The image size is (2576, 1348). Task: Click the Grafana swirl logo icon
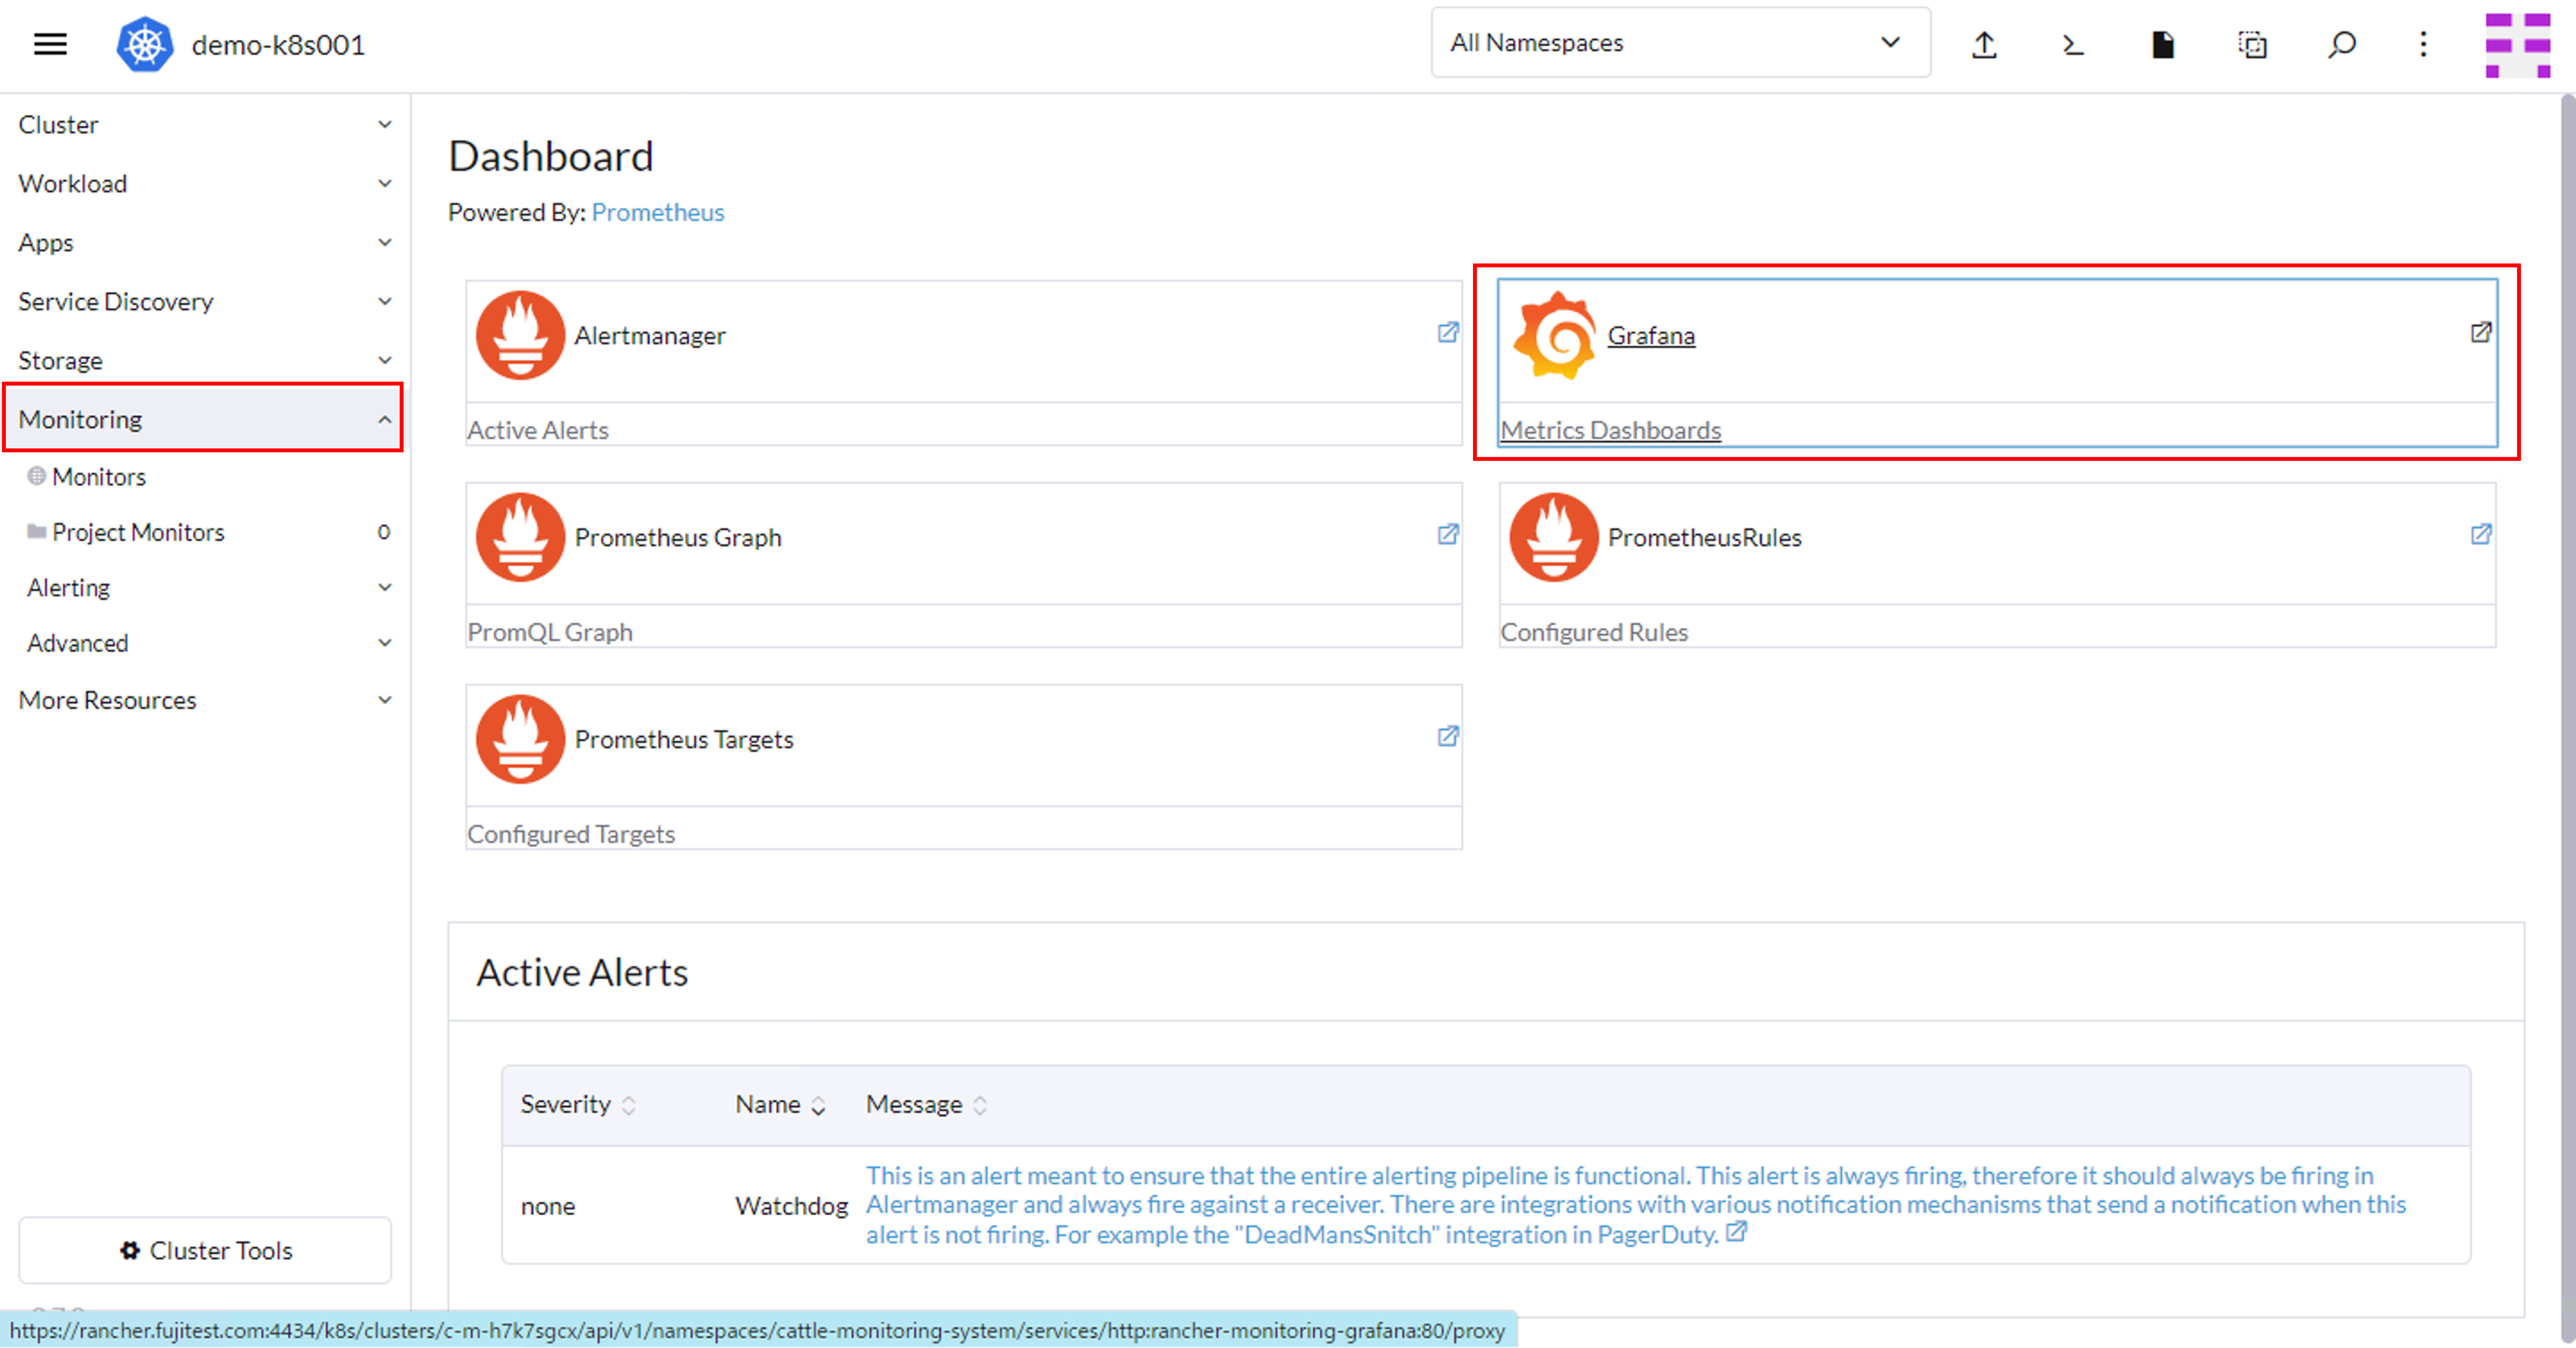click(x=1554, y=335)
